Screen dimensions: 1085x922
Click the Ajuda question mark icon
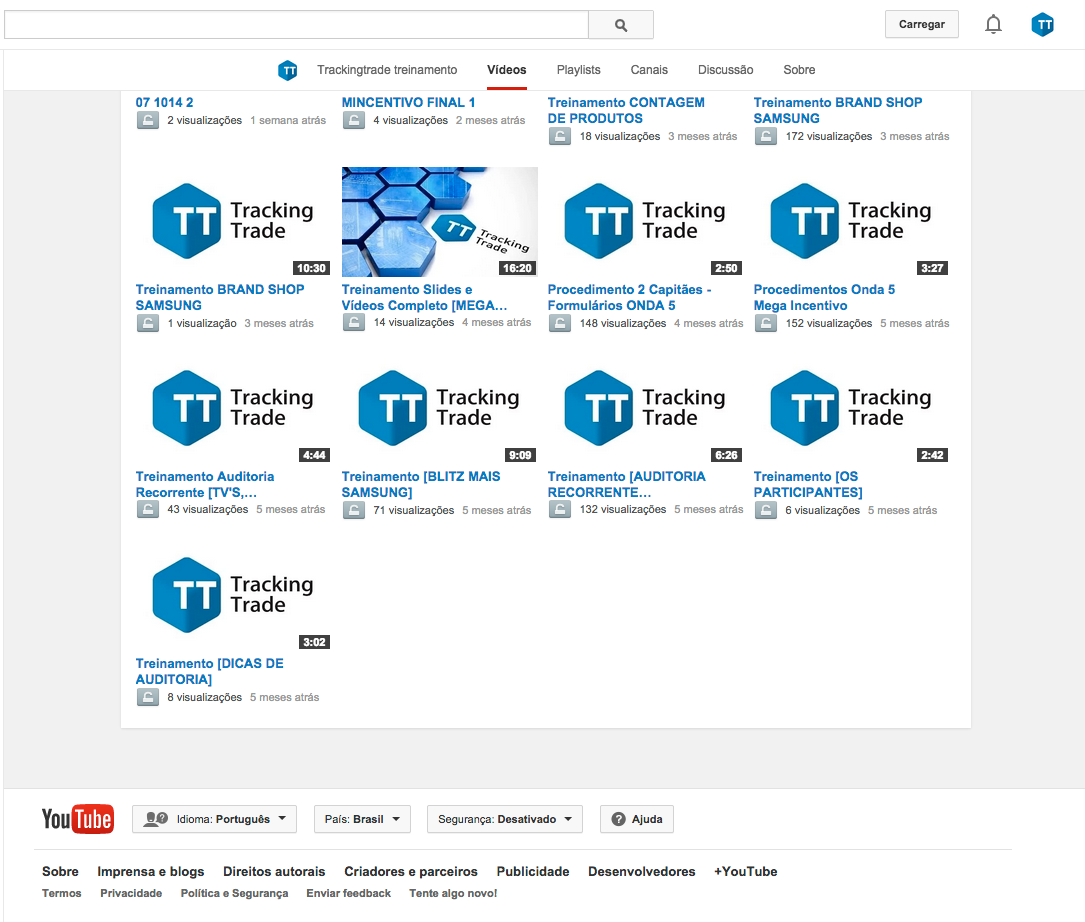[x=619, y=819]
